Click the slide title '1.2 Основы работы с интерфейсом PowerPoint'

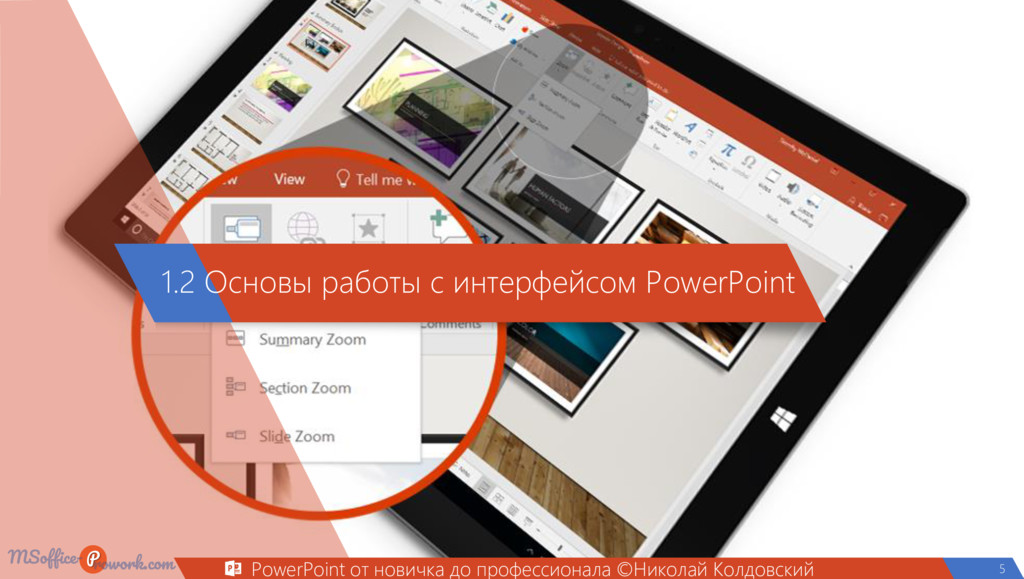click(478, 283)
